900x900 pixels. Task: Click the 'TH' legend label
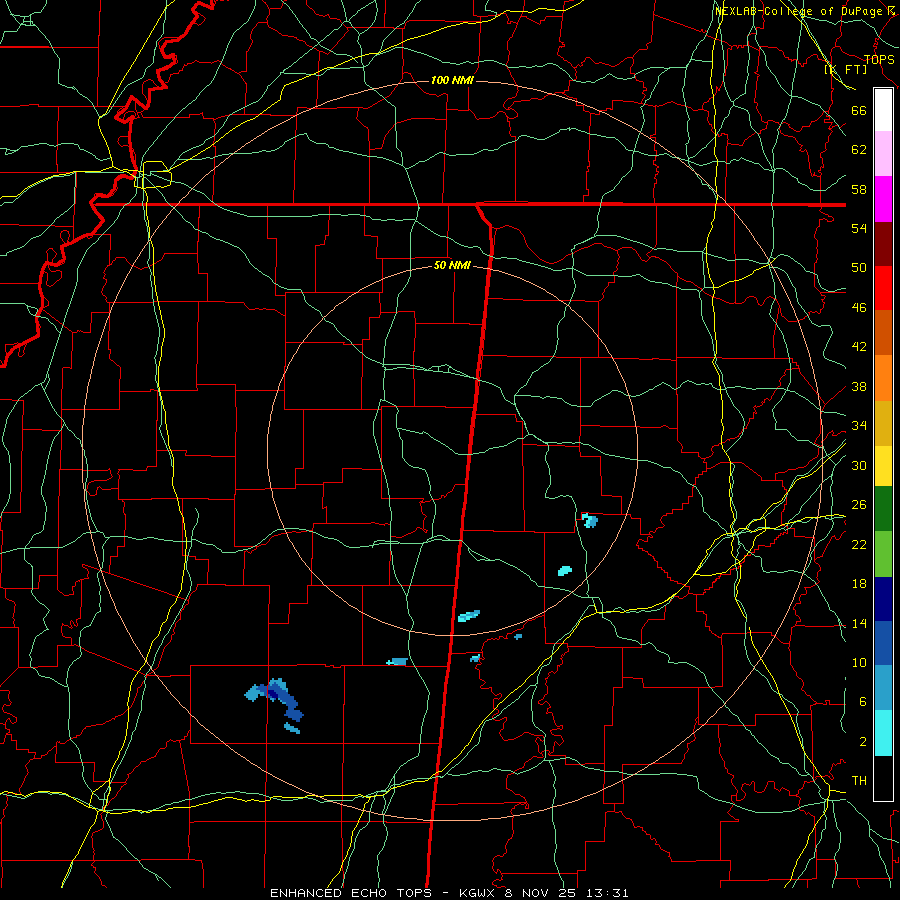(859, 781)
